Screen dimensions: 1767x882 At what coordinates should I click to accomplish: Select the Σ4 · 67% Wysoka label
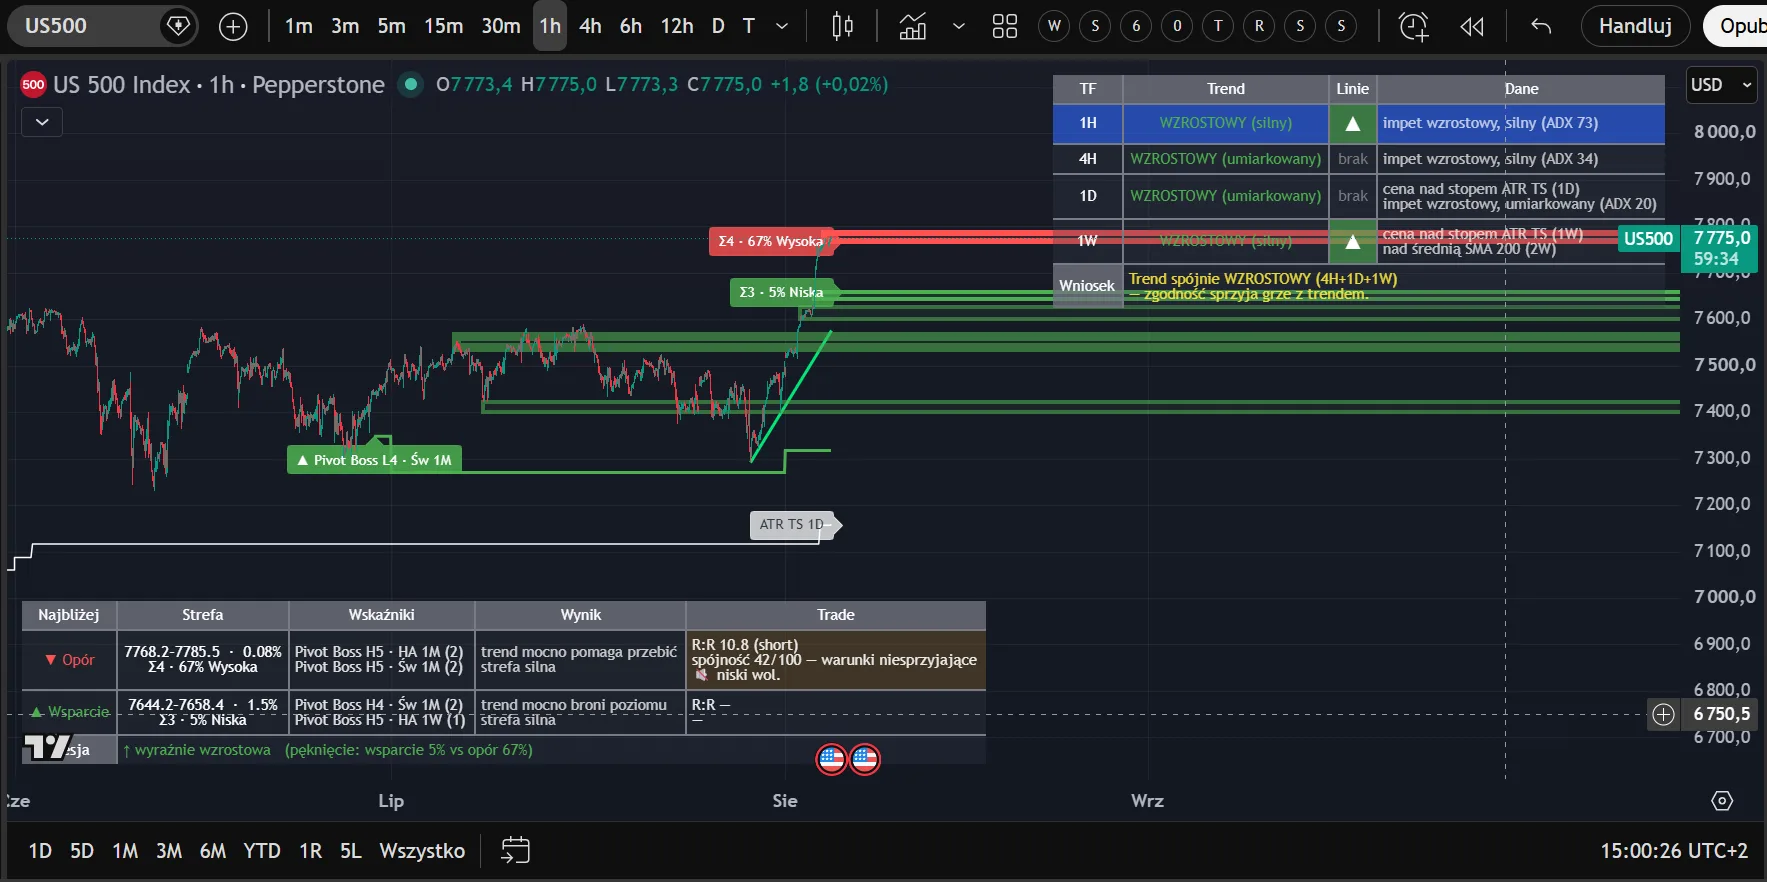pos(771,241)
